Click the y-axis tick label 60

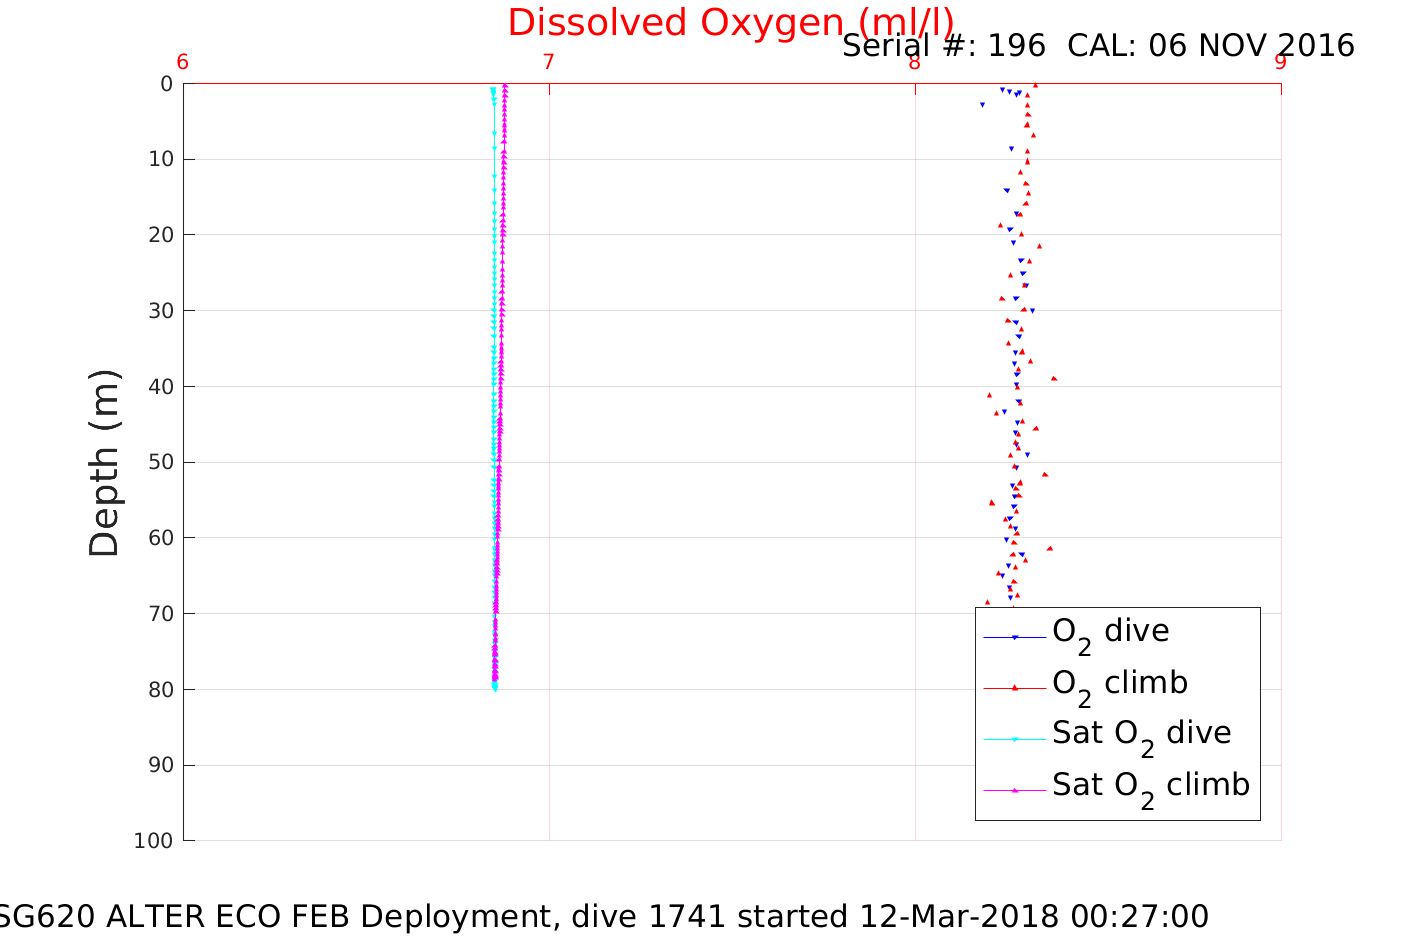[x=160, y=538]
